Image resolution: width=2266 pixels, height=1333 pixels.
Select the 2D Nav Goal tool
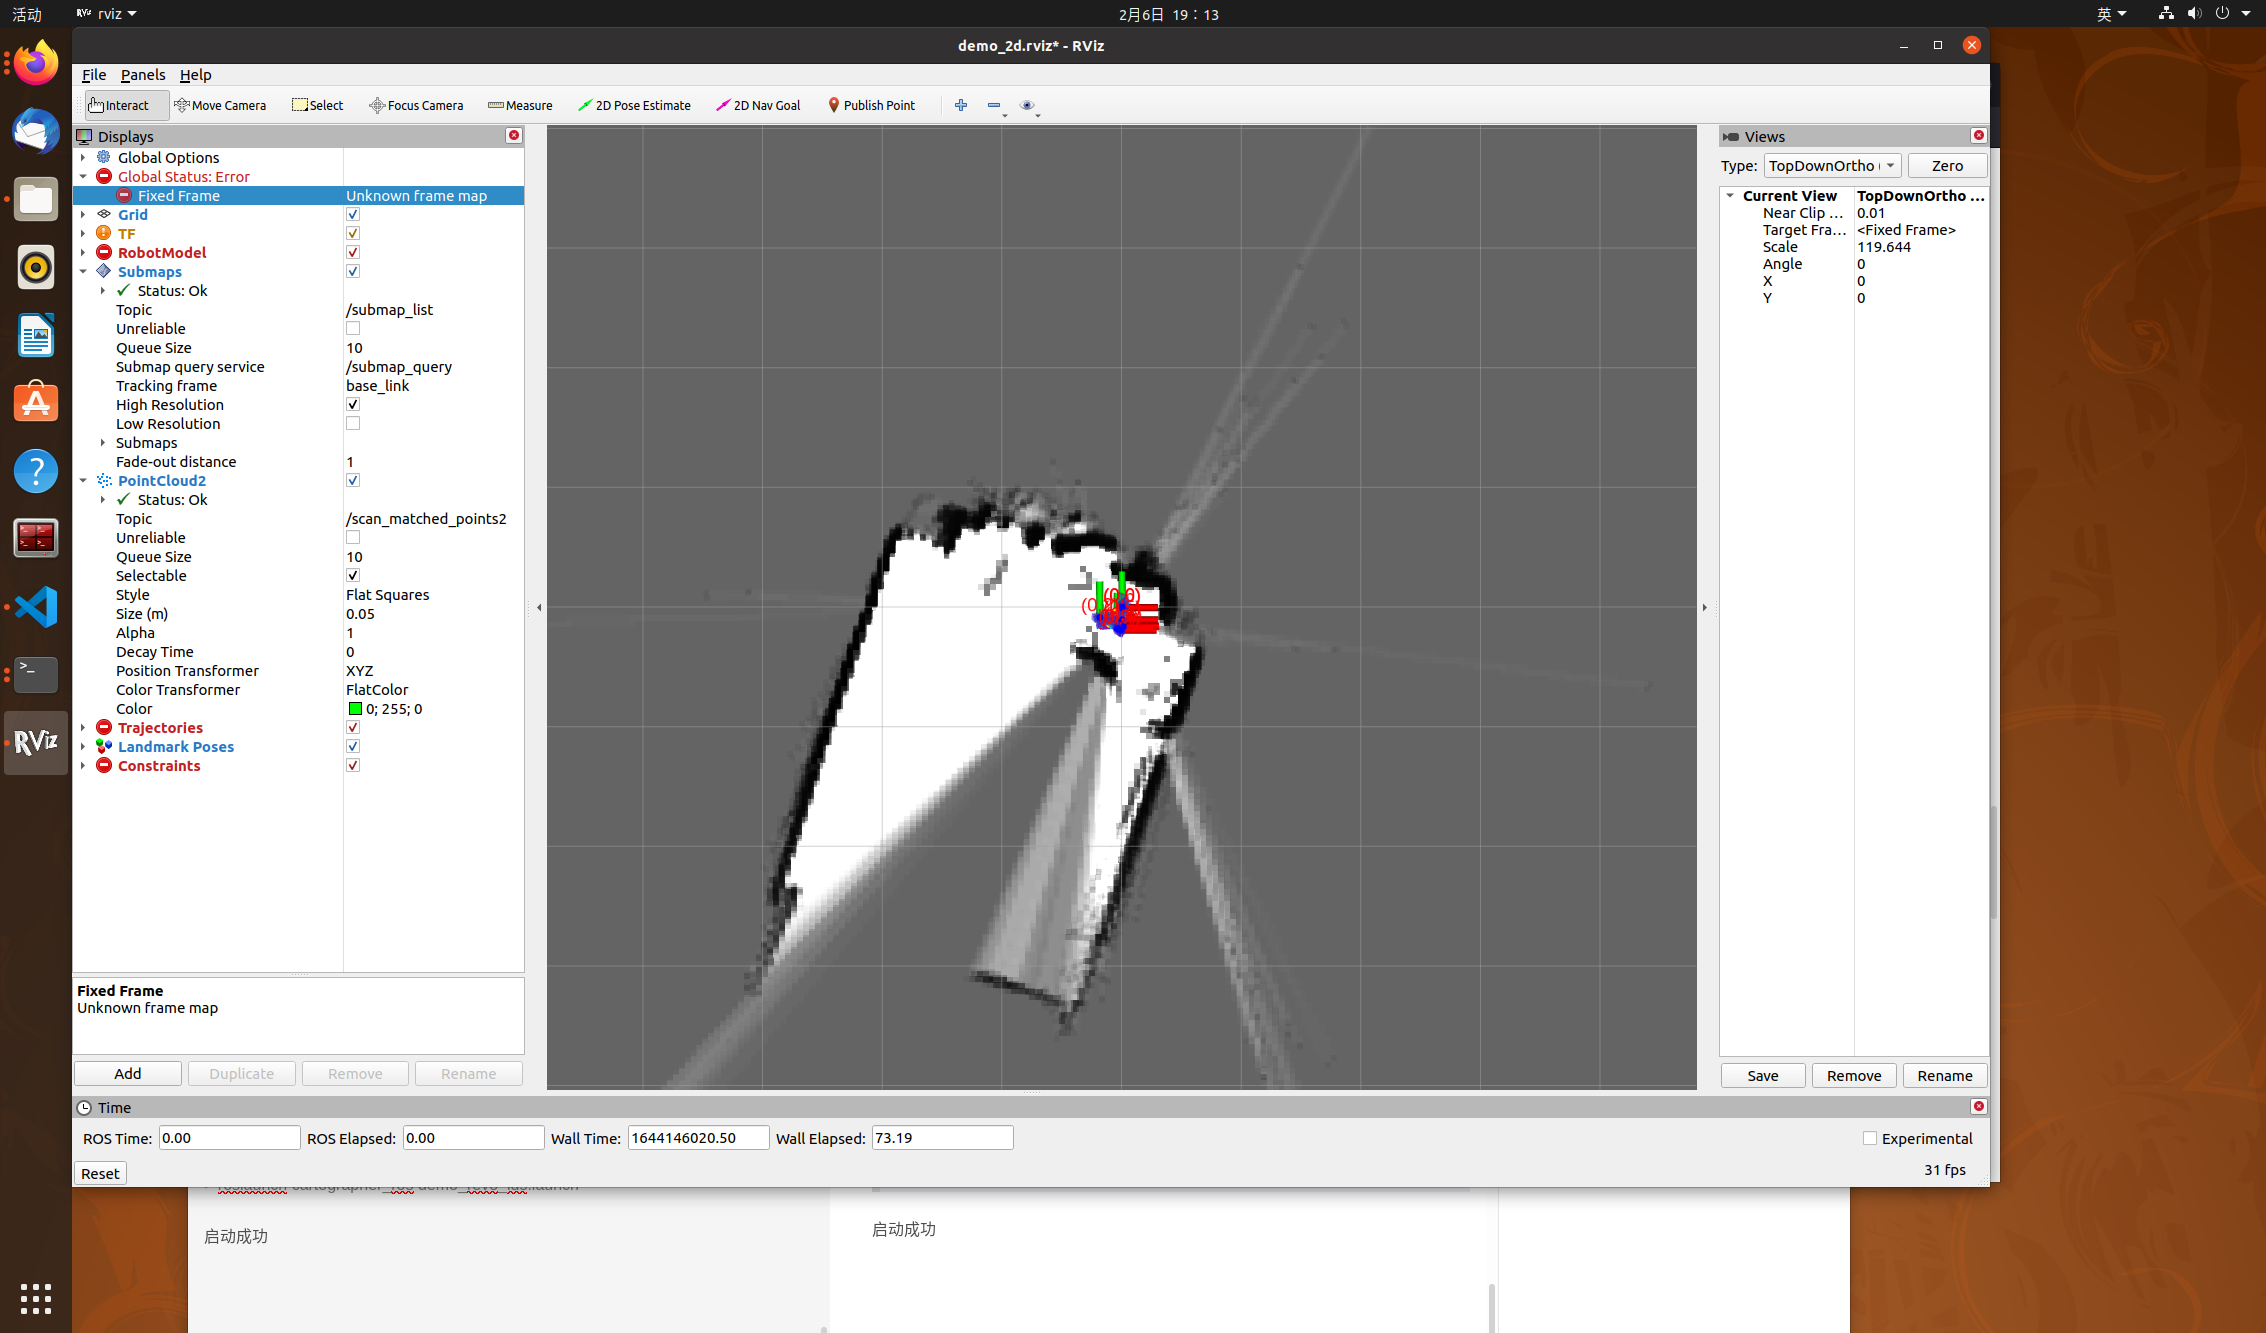coord(758,105)
